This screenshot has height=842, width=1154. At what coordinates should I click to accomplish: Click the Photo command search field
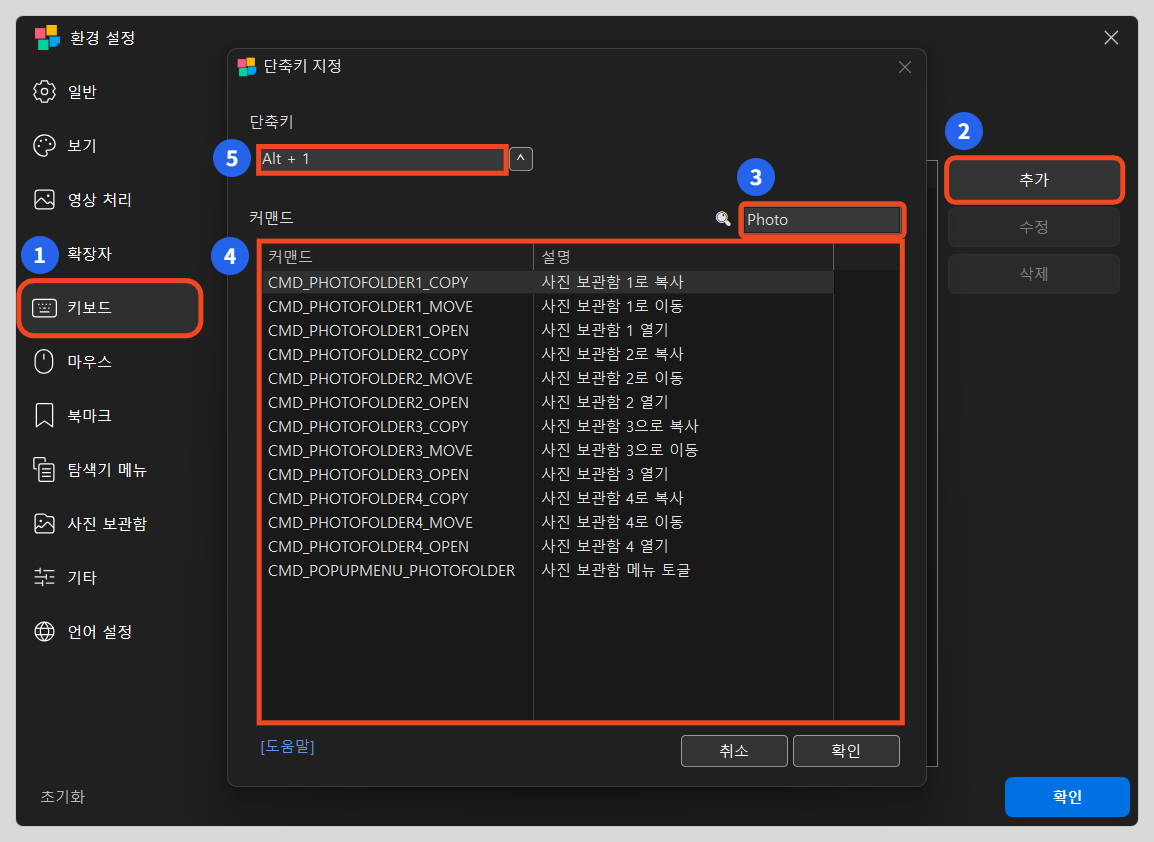click(x=821, y=219)
